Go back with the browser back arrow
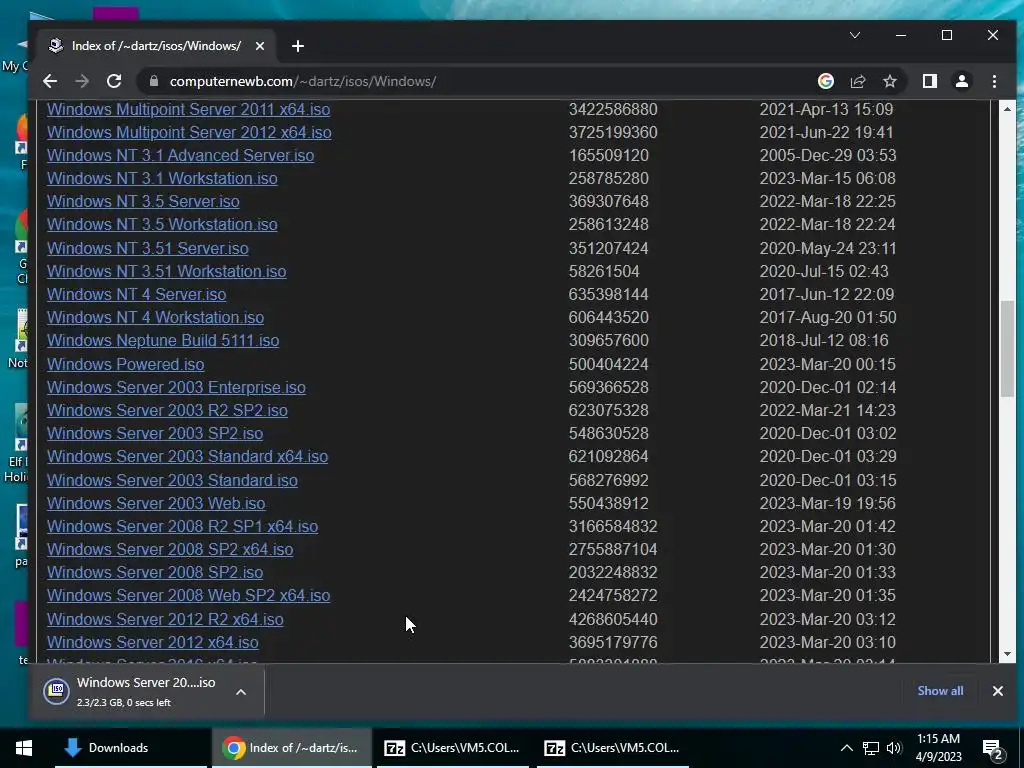The image size is (1024, 768). [x=50, y=81]
